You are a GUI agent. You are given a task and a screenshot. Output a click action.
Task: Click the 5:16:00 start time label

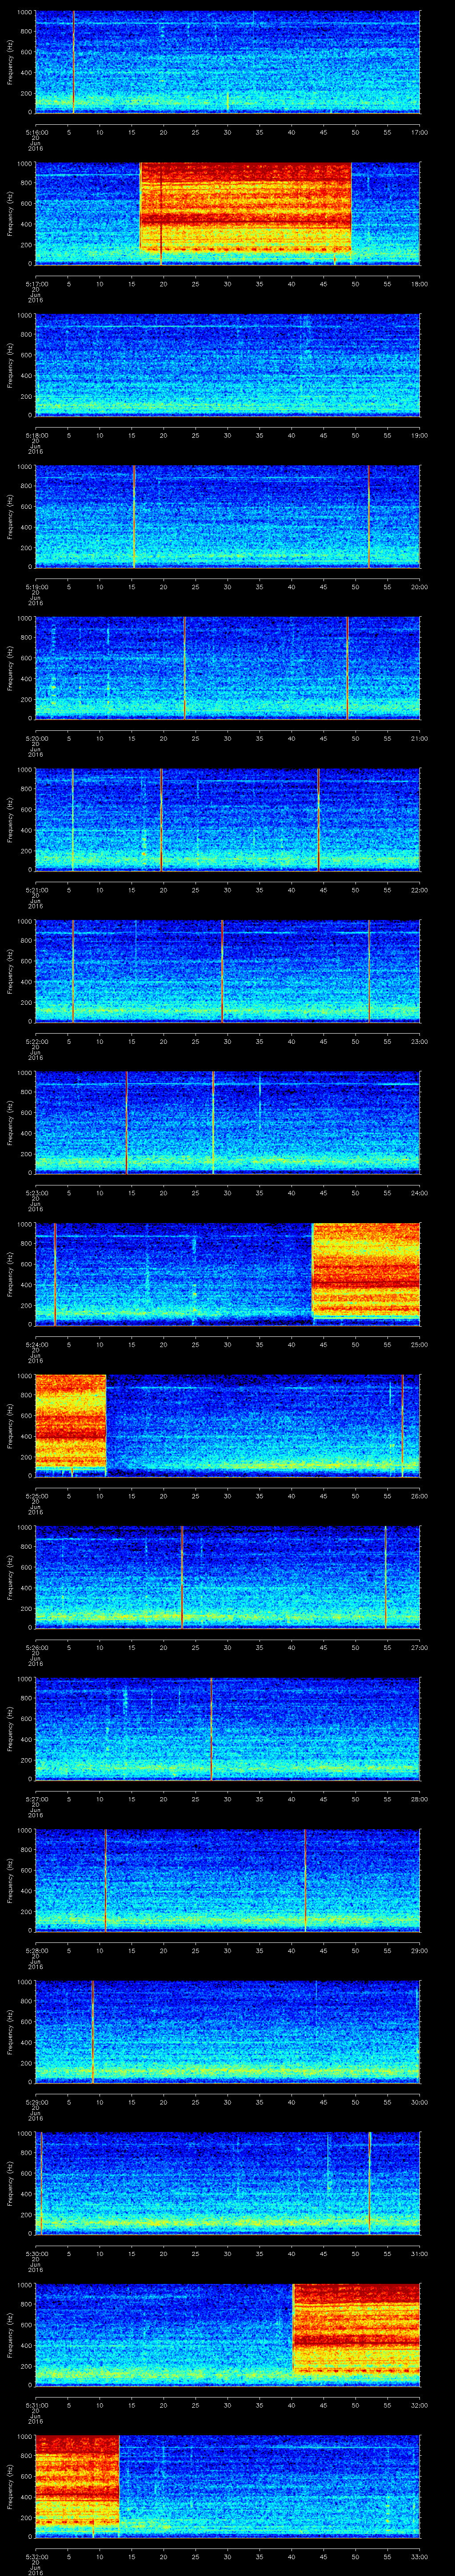pos(36,132)
